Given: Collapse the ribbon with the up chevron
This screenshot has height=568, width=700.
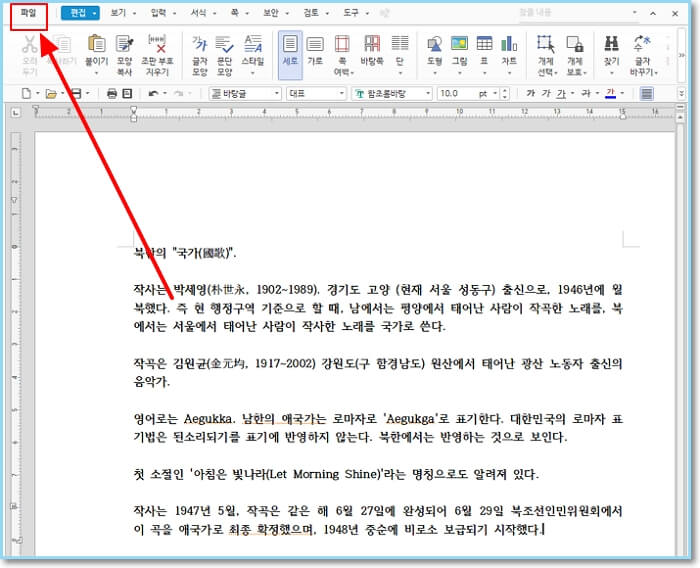Looking at the screenshot, I should point(653,13).
